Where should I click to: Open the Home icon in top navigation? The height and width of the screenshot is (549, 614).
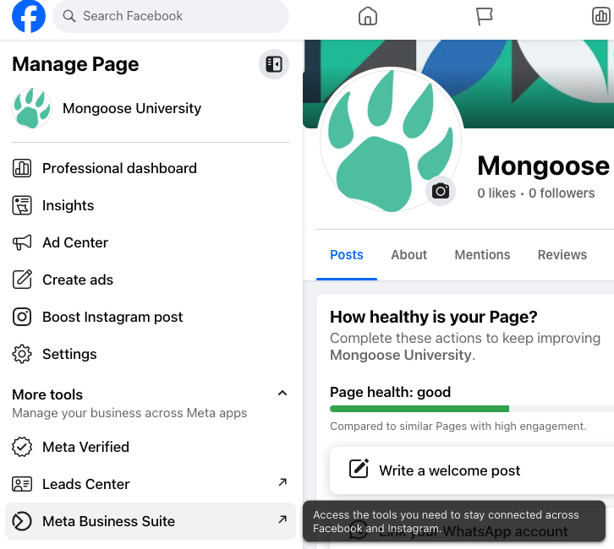coord(368,17)
